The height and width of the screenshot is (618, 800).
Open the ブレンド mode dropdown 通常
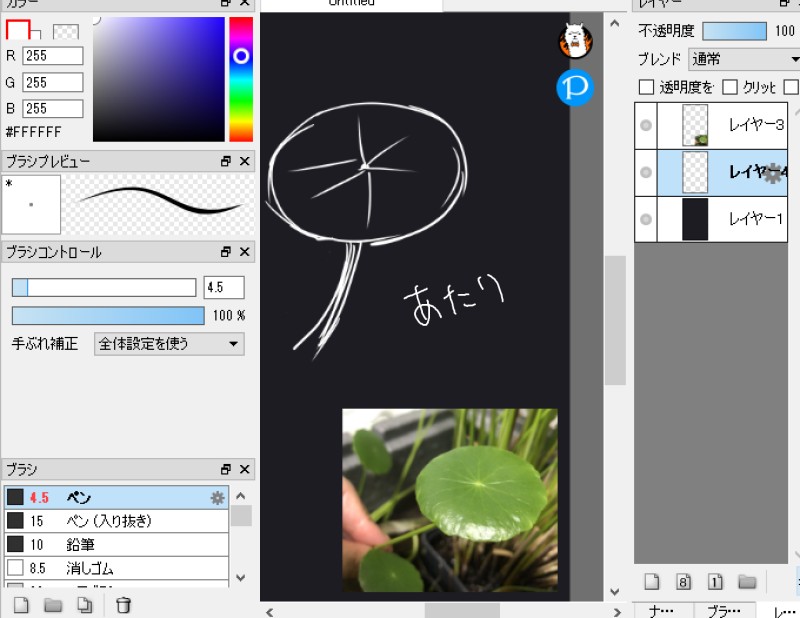pos(745,59)
